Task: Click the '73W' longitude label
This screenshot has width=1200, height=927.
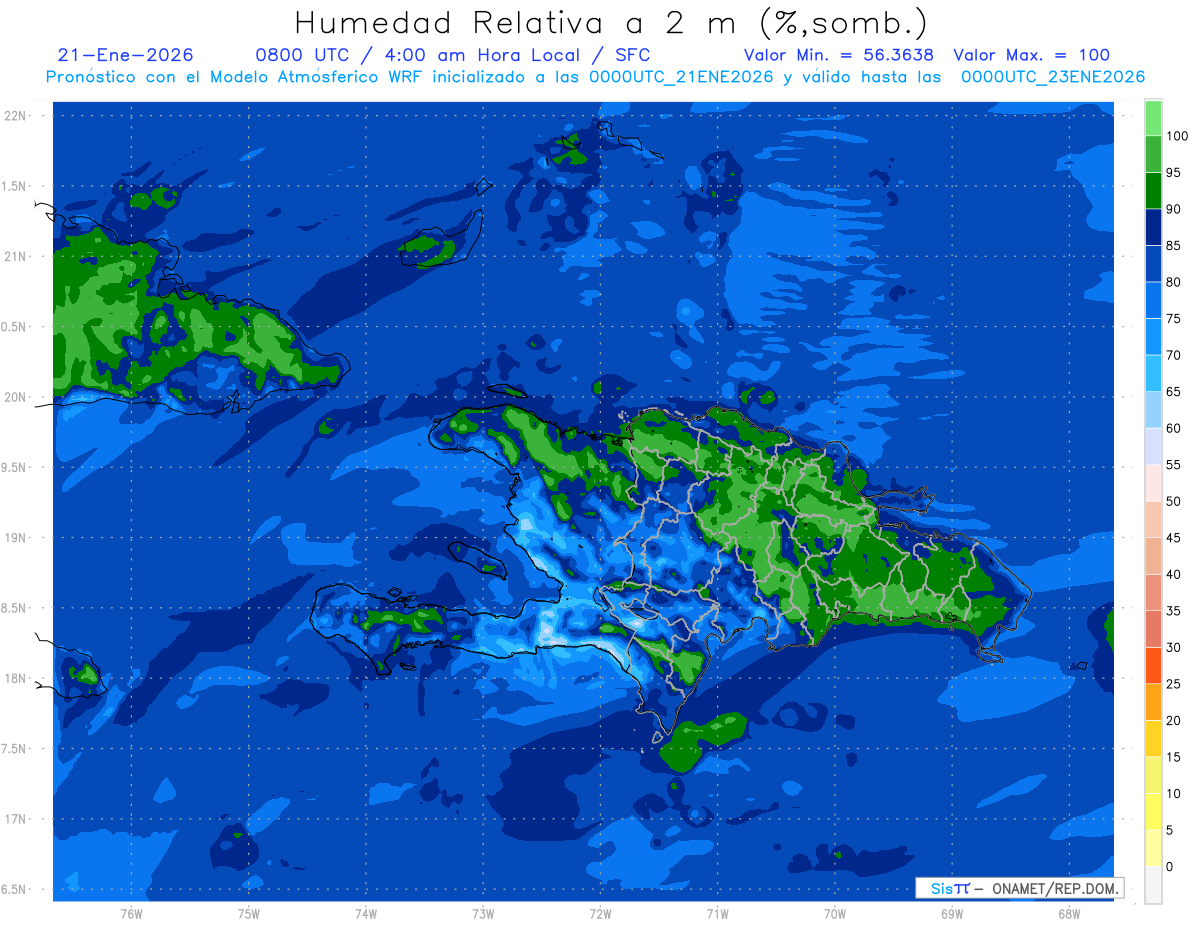Action: (x=483, y=913)
